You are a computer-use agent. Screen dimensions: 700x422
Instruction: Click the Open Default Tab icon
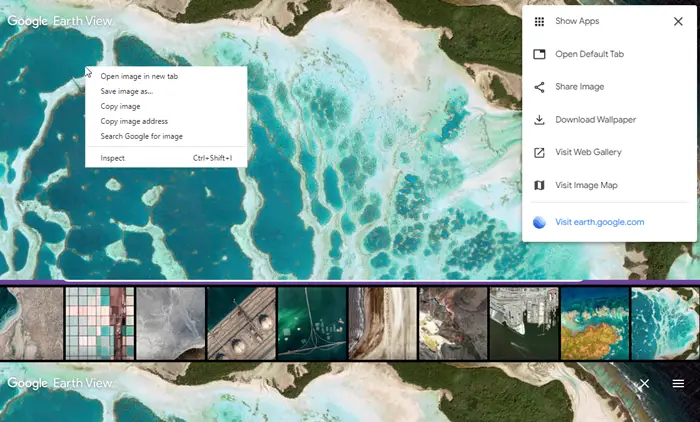(x=539, y=54)
